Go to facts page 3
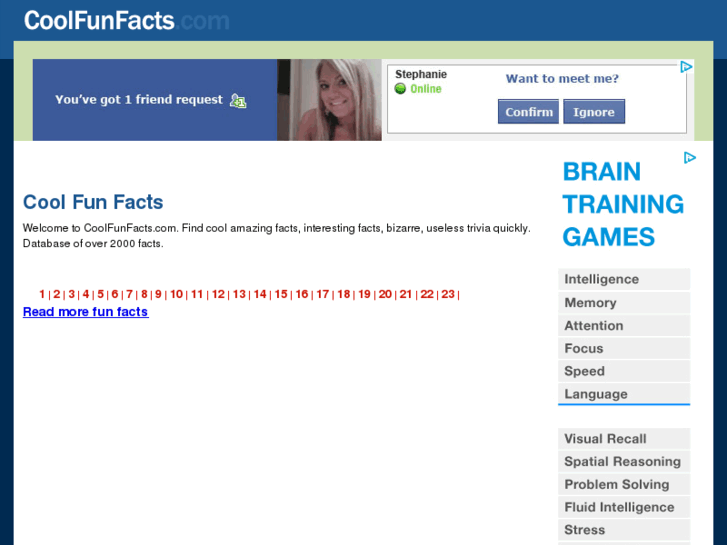This screenshot has height=545, width=727. (x=71, y=294)
